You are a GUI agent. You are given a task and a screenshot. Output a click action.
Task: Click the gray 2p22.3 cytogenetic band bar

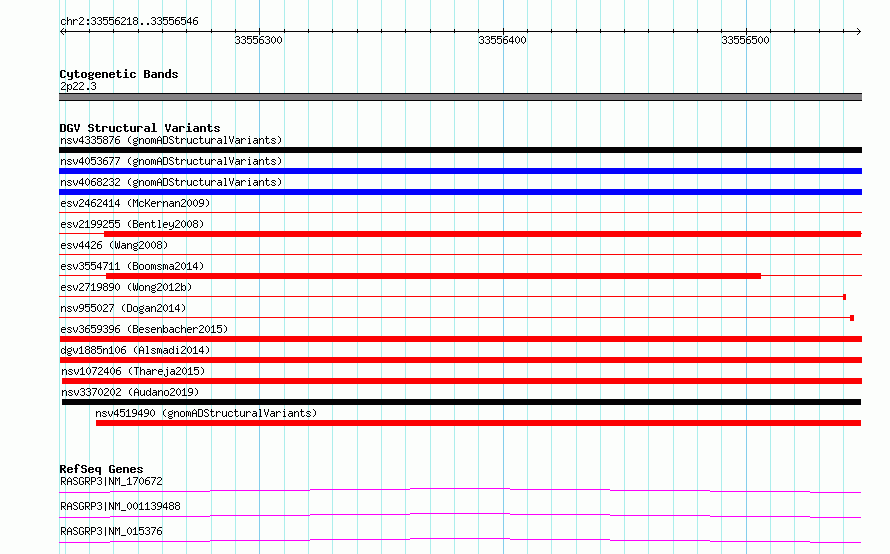point(460,97)
